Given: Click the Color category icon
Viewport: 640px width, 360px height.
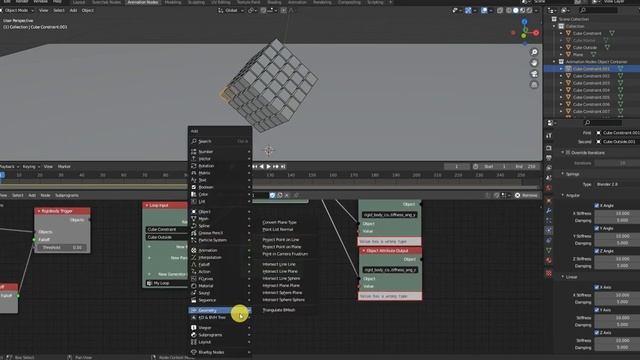Looking at the screenshot, I should (x=194, y=194).
